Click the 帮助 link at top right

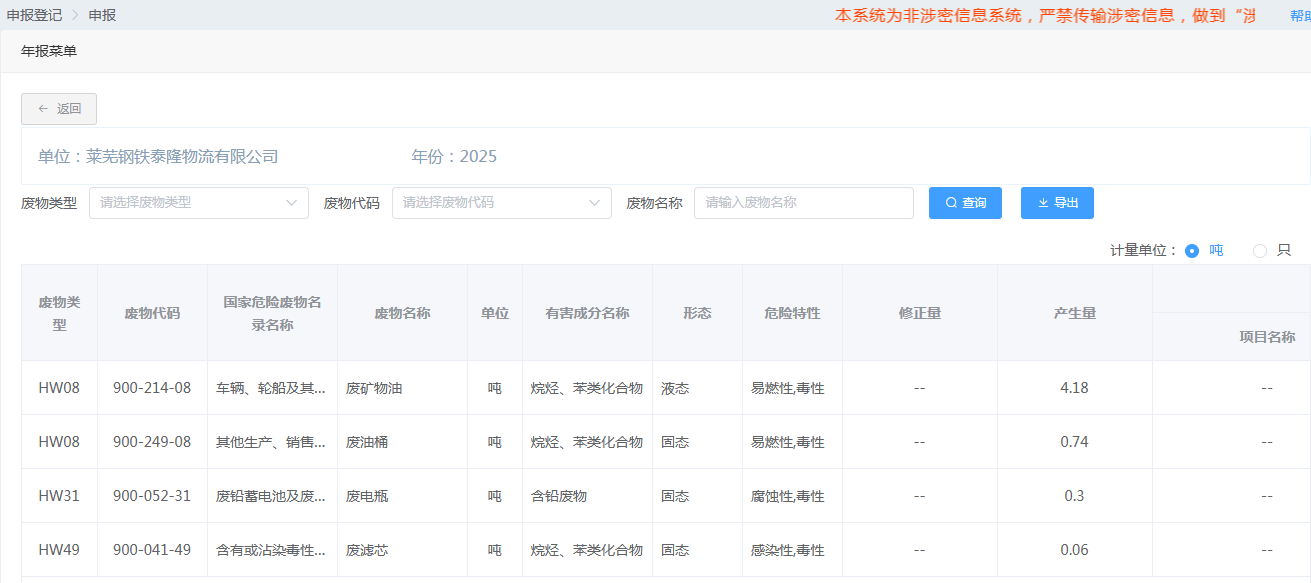tap(1299, 15)
